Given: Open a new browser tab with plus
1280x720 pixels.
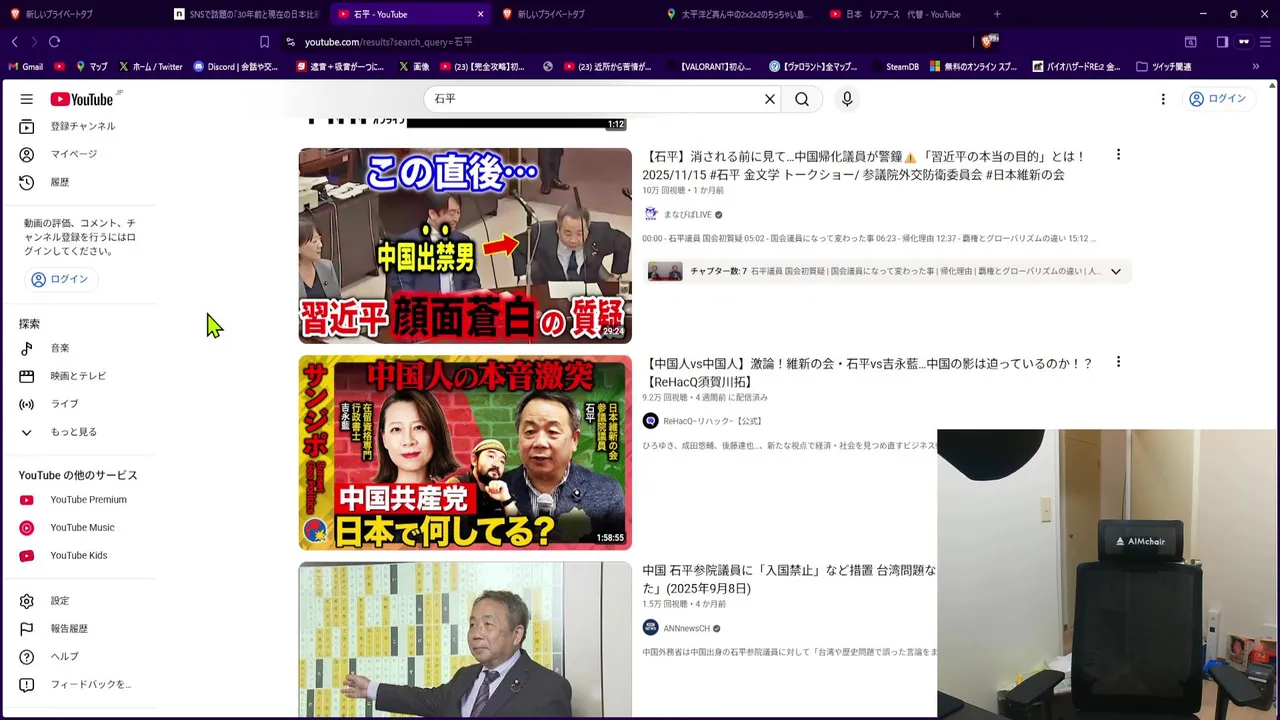Looking at the screenshot, I should [x=997, y=14].
